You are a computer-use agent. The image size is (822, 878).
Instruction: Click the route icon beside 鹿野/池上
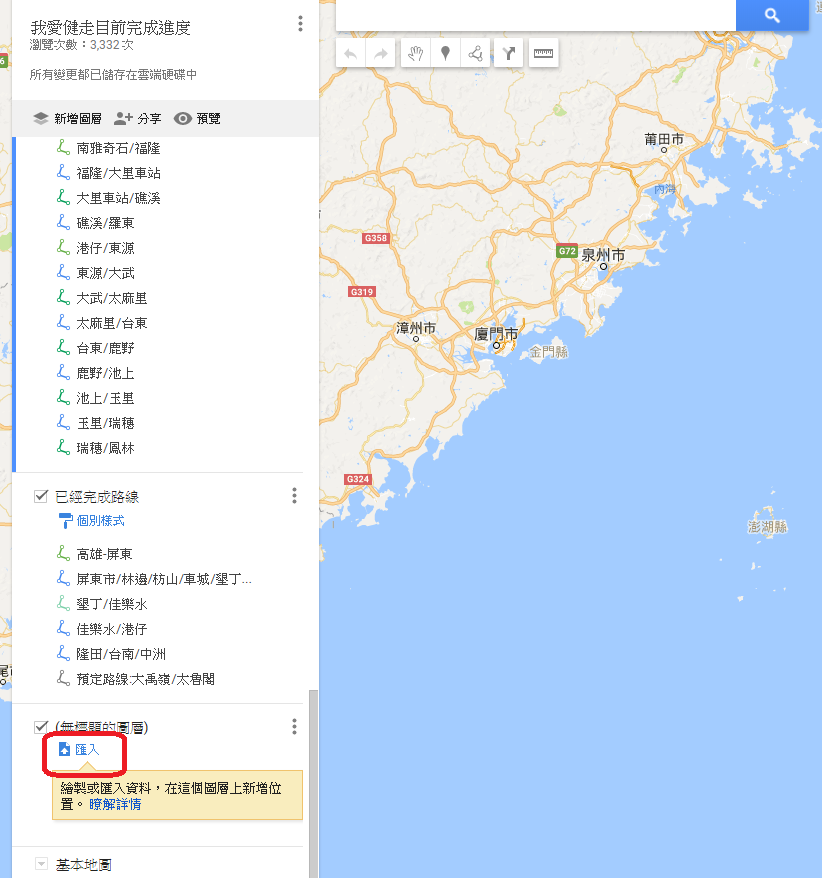(63, 373)
